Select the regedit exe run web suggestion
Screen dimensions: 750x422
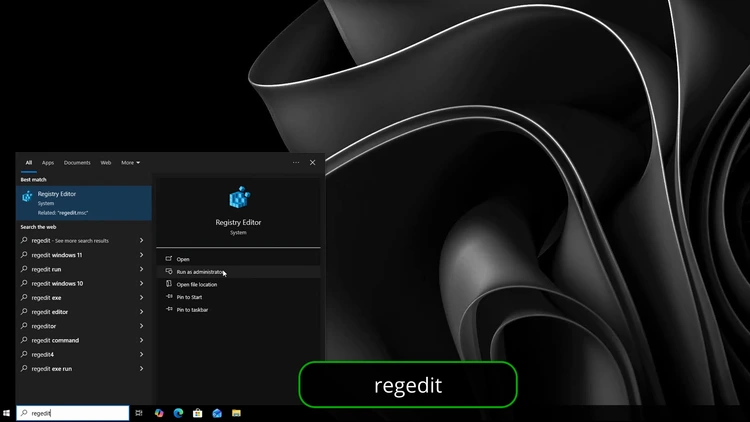(84, 368)
